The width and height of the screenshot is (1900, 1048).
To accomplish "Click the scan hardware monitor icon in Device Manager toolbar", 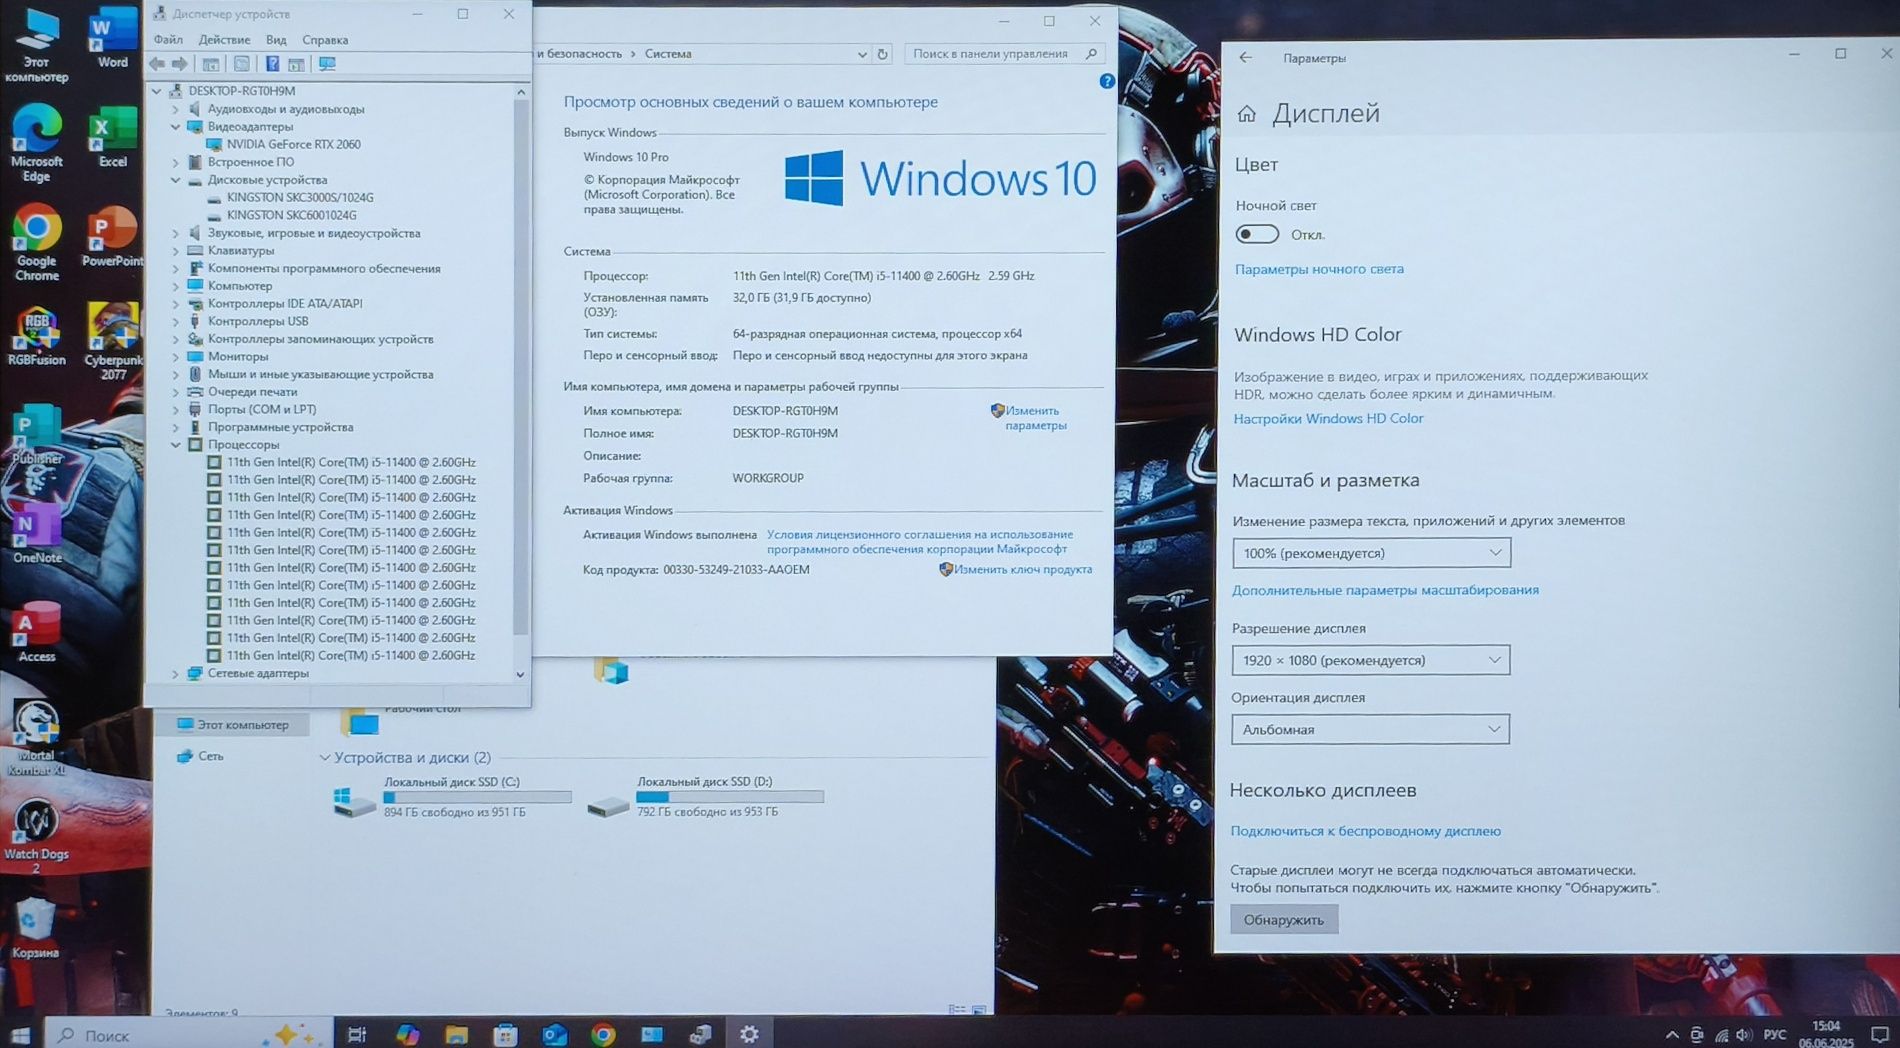I will 327,64.
